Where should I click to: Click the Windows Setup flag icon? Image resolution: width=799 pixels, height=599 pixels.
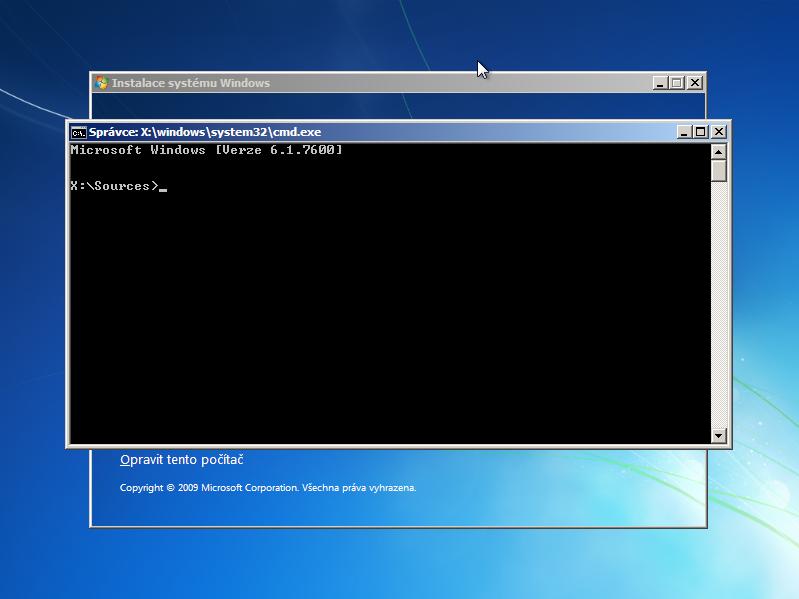tap(101, 83)
